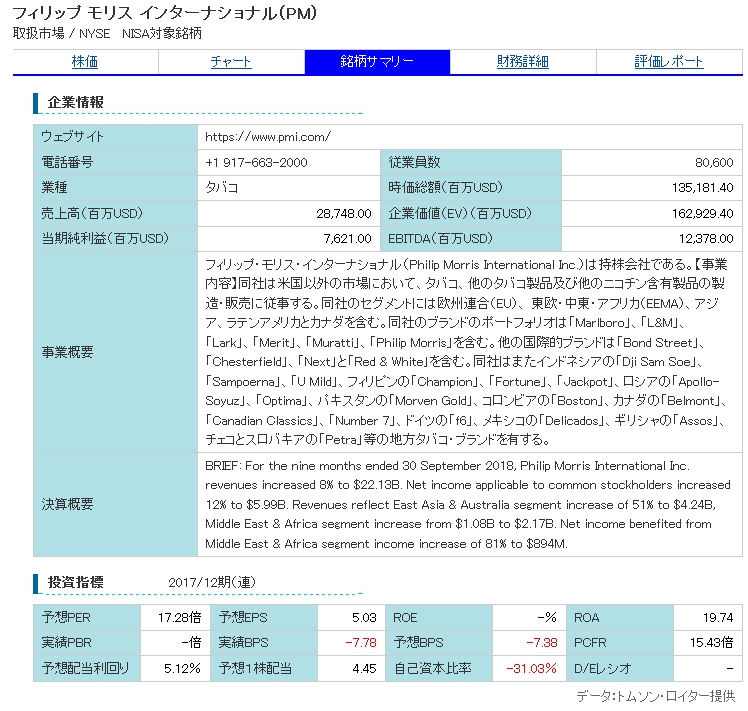Click the EBITDA value 12,378.00
The width and height of the screenshot is (748, 711).
coord(706,239)
